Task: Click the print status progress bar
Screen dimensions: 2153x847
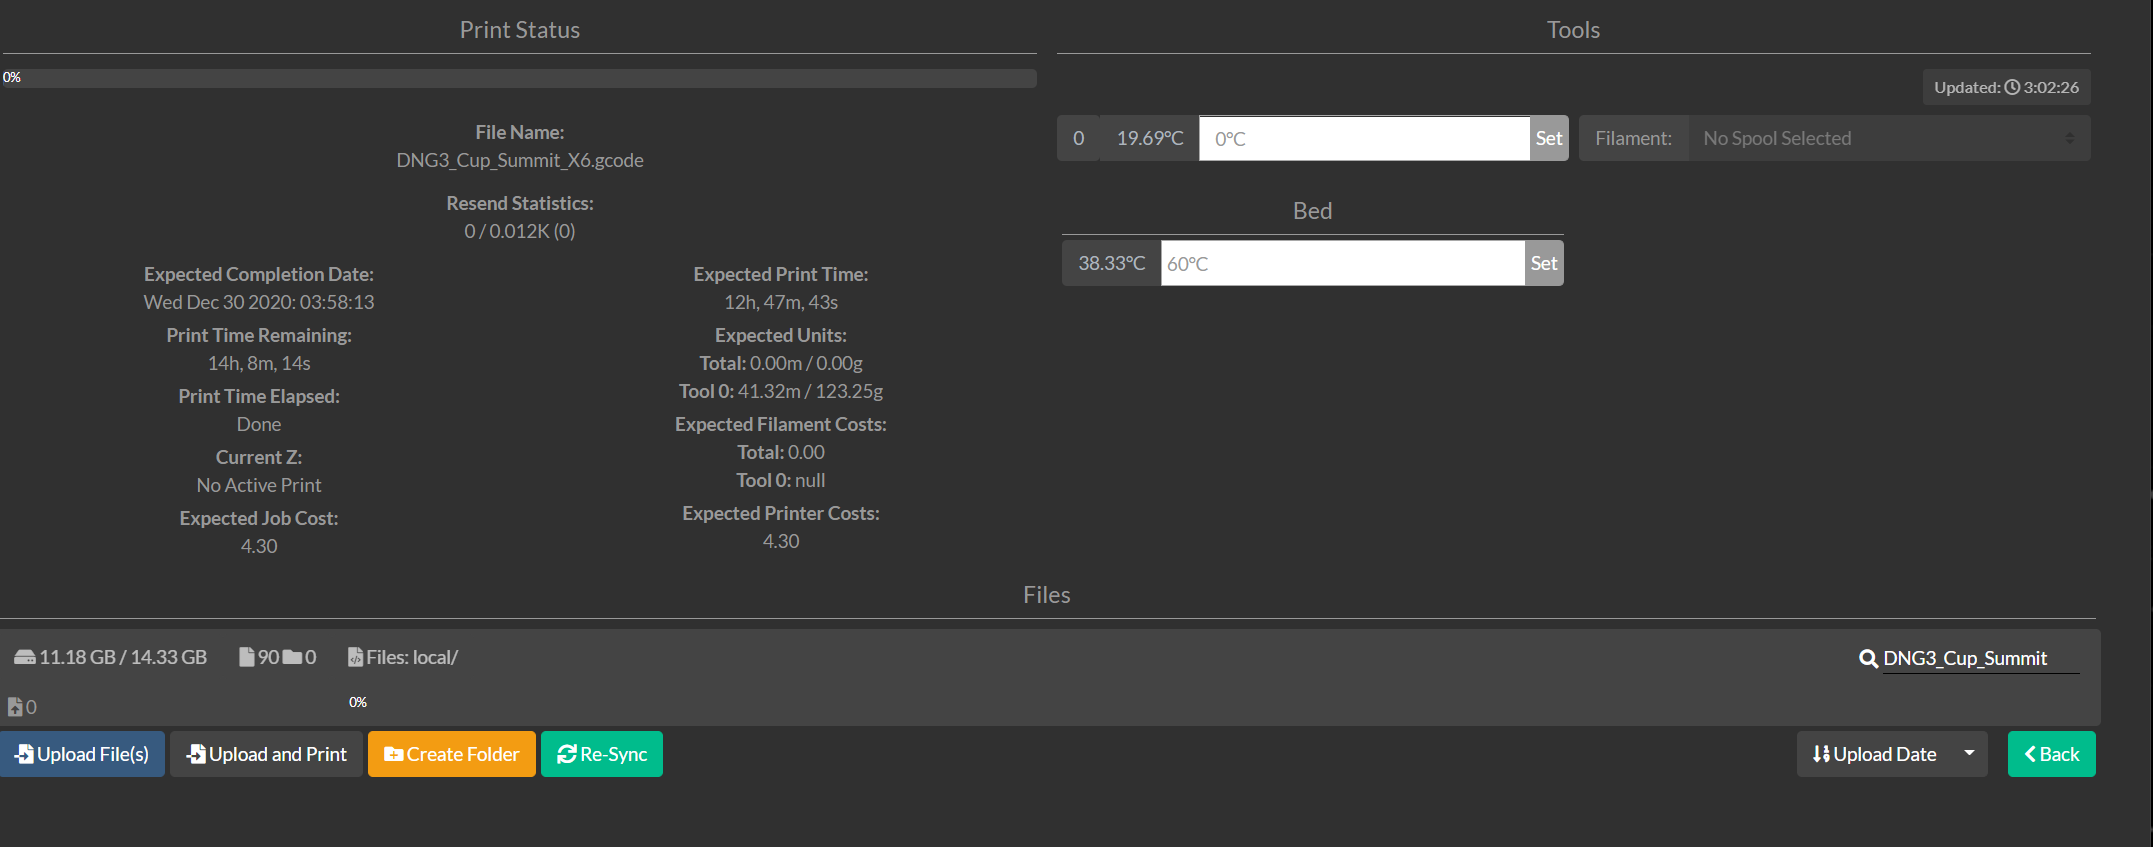Action: tap(519, 78)
